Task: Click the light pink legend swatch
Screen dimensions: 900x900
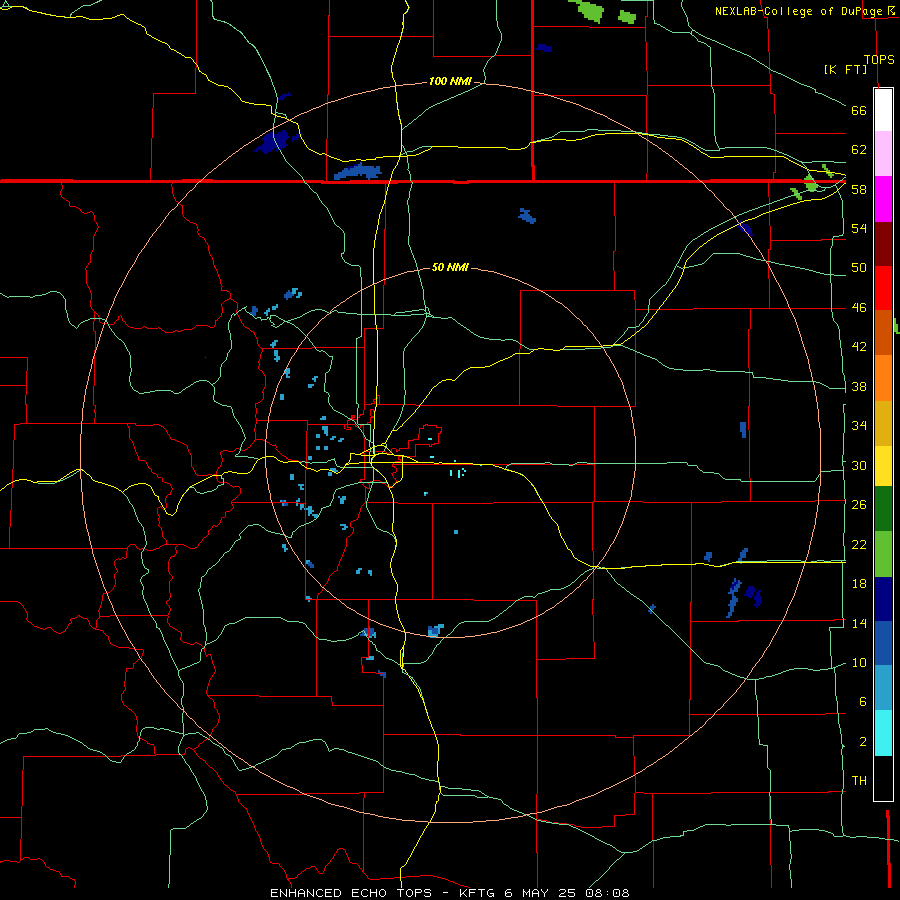Action: (x=883, y=154)
